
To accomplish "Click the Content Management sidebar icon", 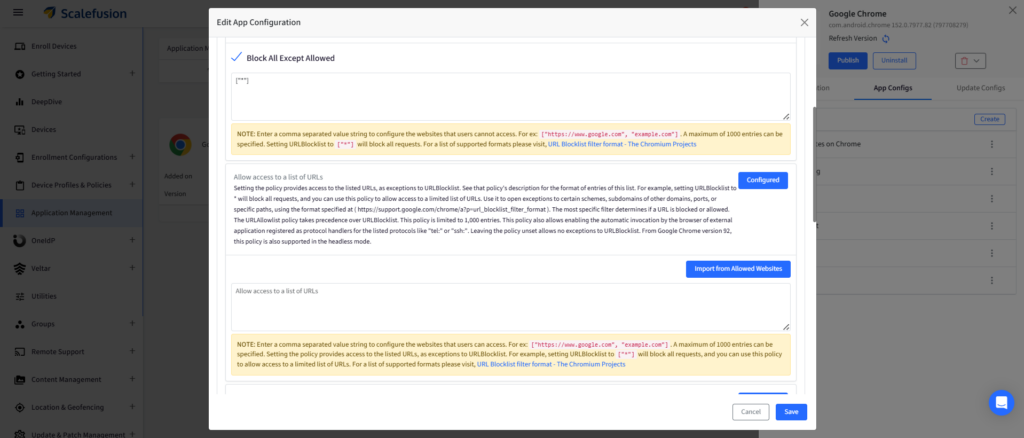I will (20, 379).
